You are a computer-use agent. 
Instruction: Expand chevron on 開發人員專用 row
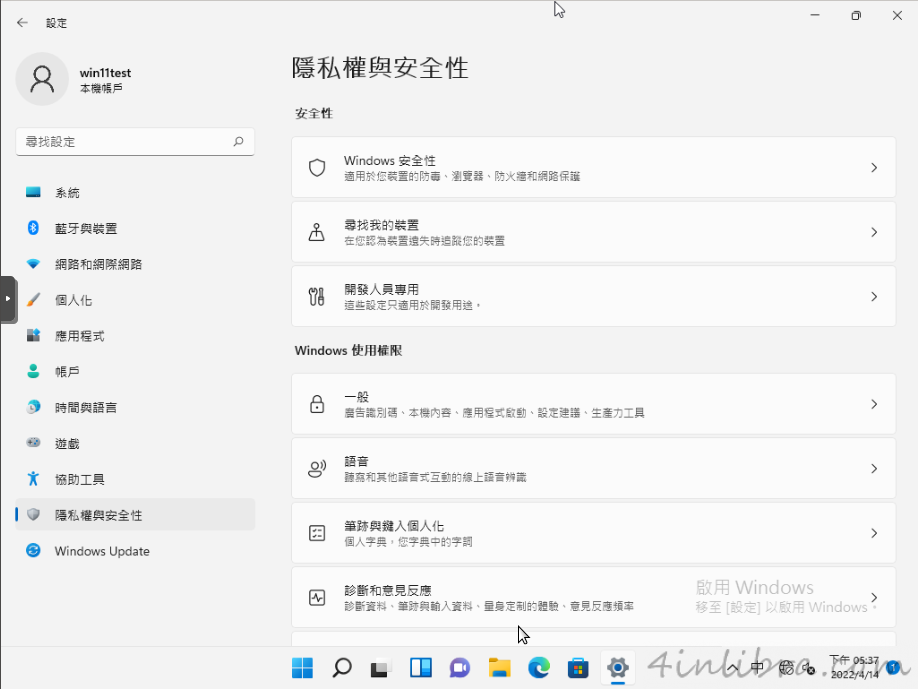(x=874, y=296)
